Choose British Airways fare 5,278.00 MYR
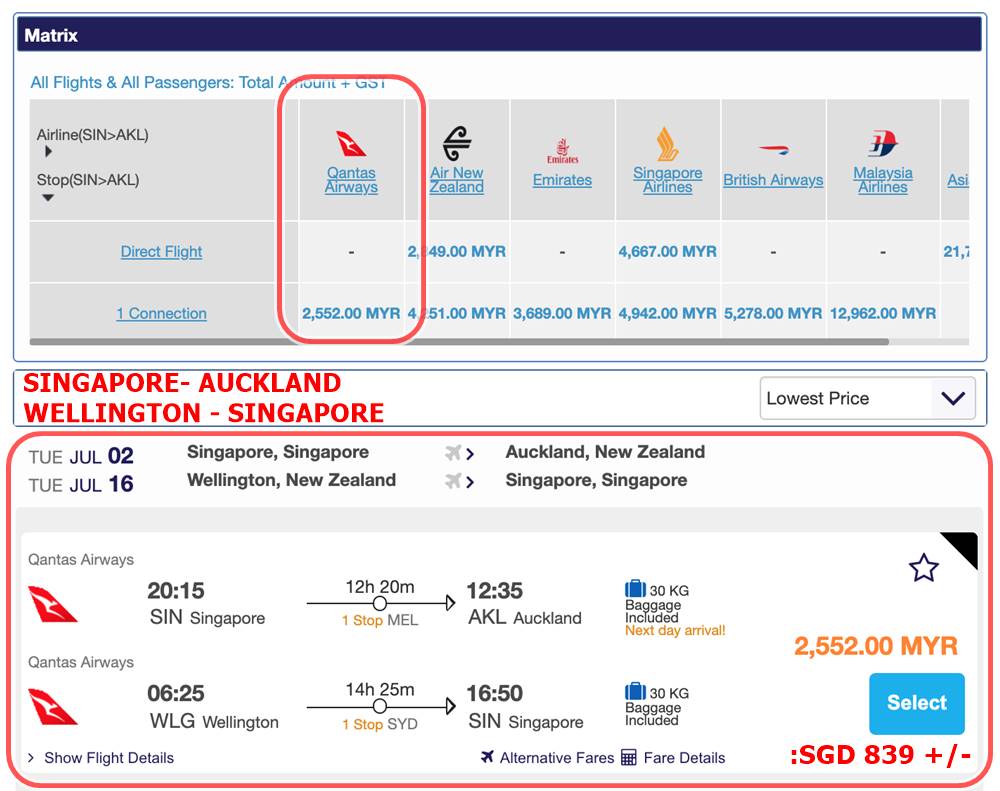The height and width of the screenshot is (791, 1000). [773, 314]
